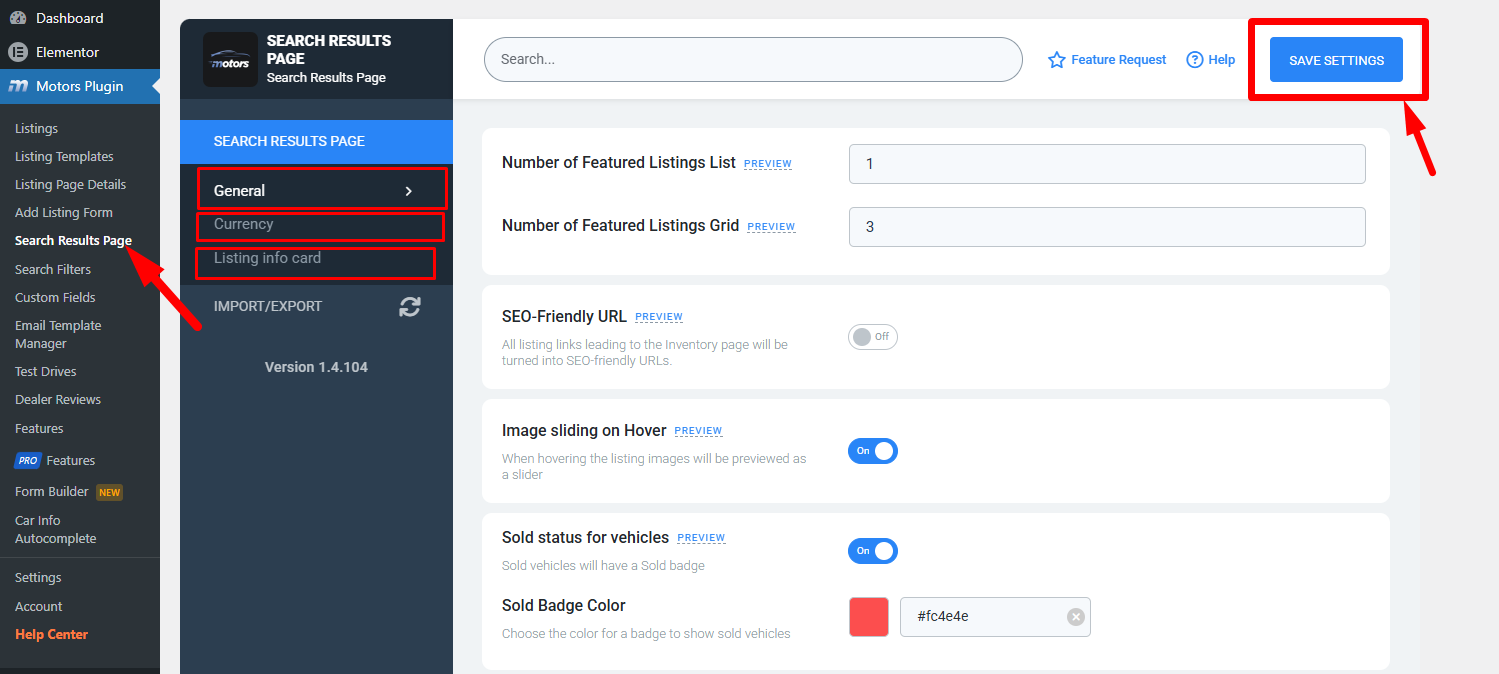This screenshot has width=1499, height=674.
Task: Click the Dashboard gauge icon
Action: (x=18, y=18)
